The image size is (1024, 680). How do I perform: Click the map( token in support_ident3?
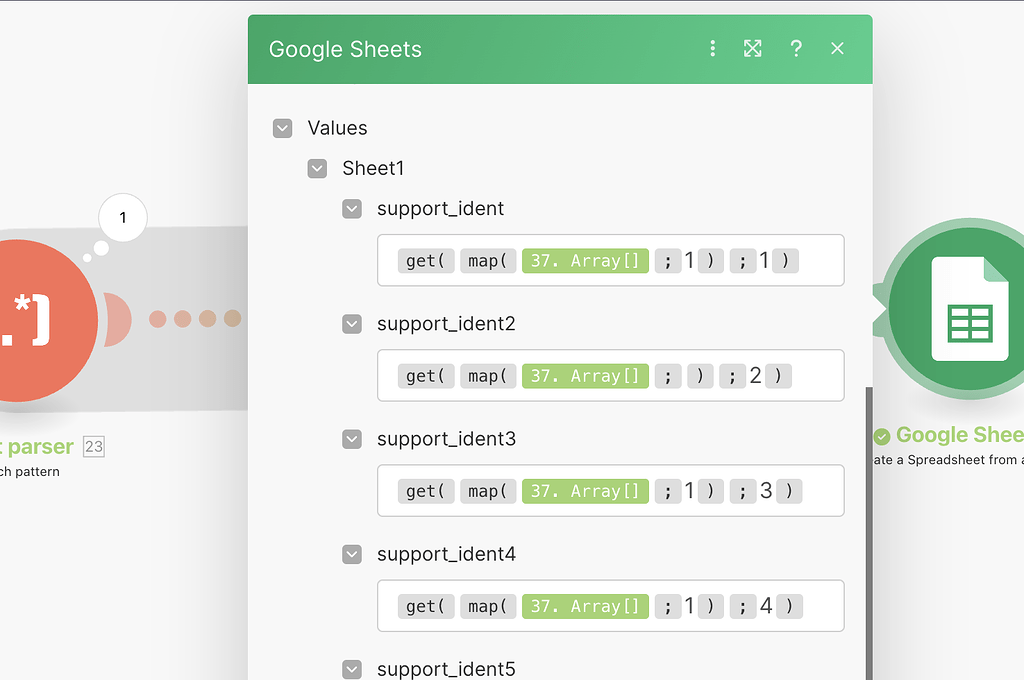(488, 490)
